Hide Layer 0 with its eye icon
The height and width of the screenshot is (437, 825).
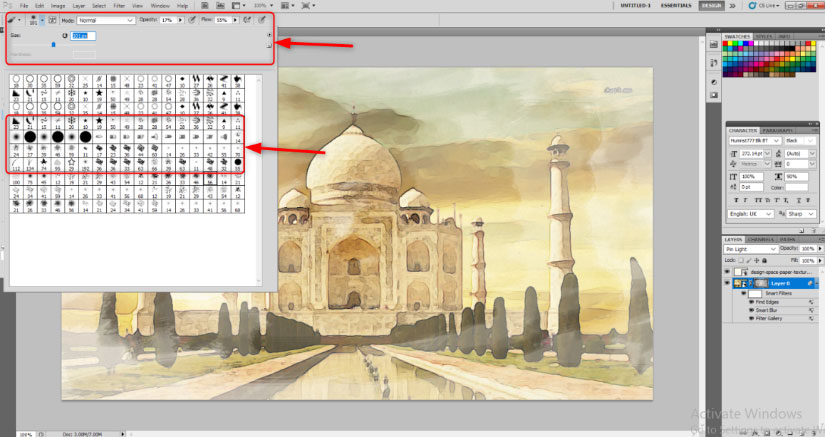[x=727, y=283]
